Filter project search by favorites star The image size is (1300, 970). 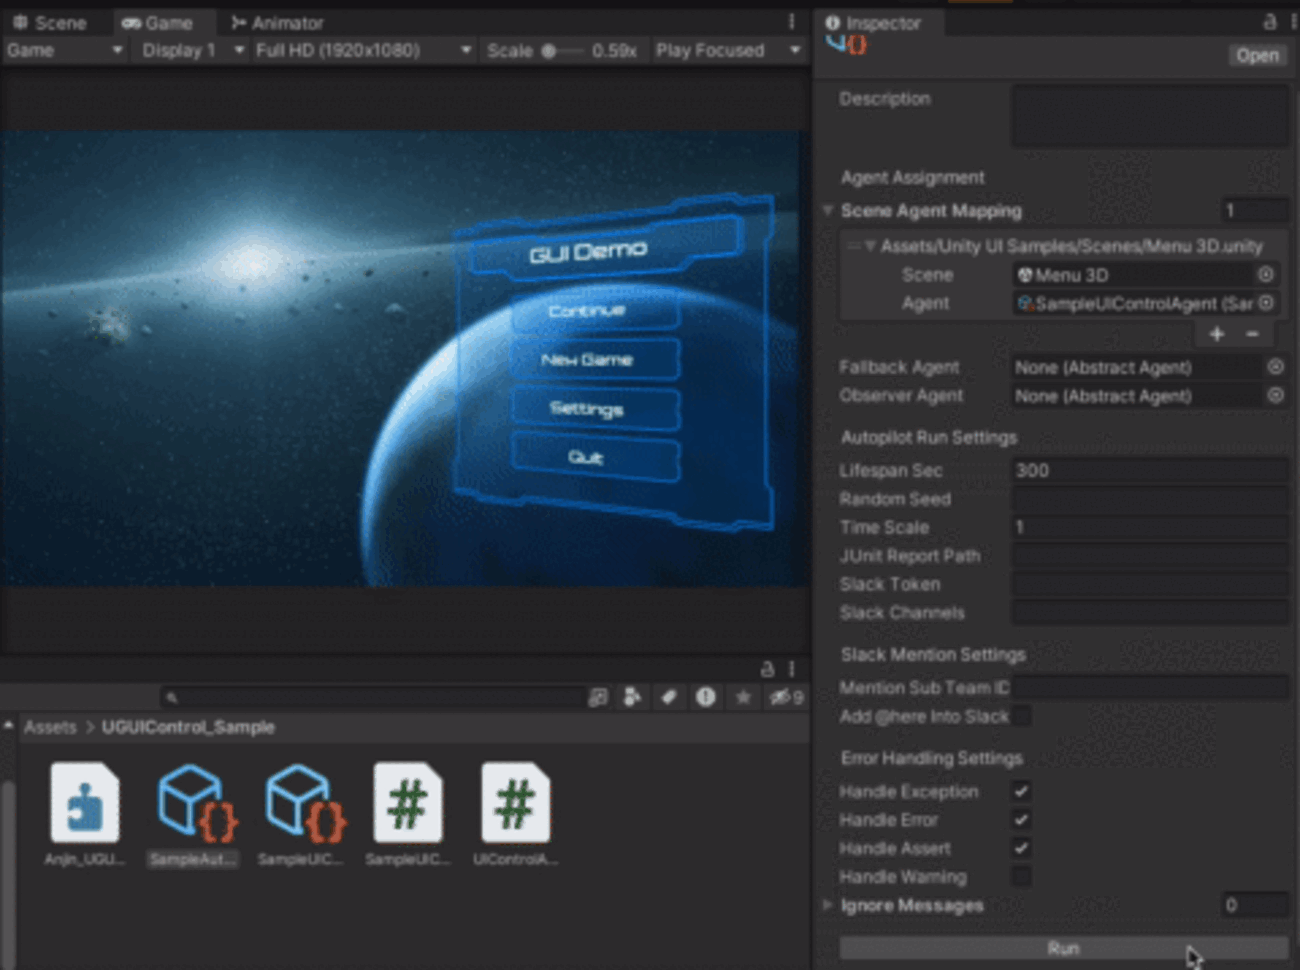[x=743, y=697]
